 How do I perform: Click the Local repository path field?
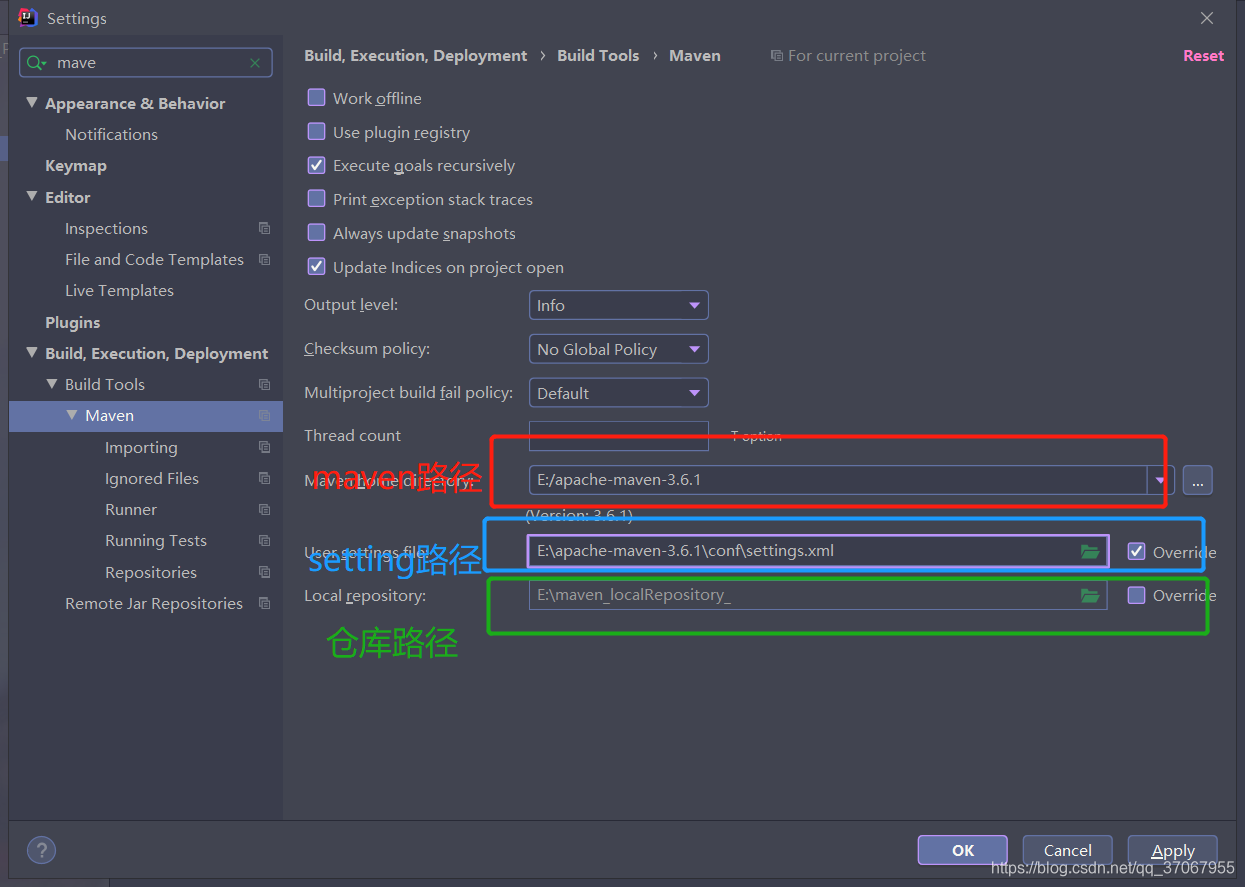pos(818,595)
